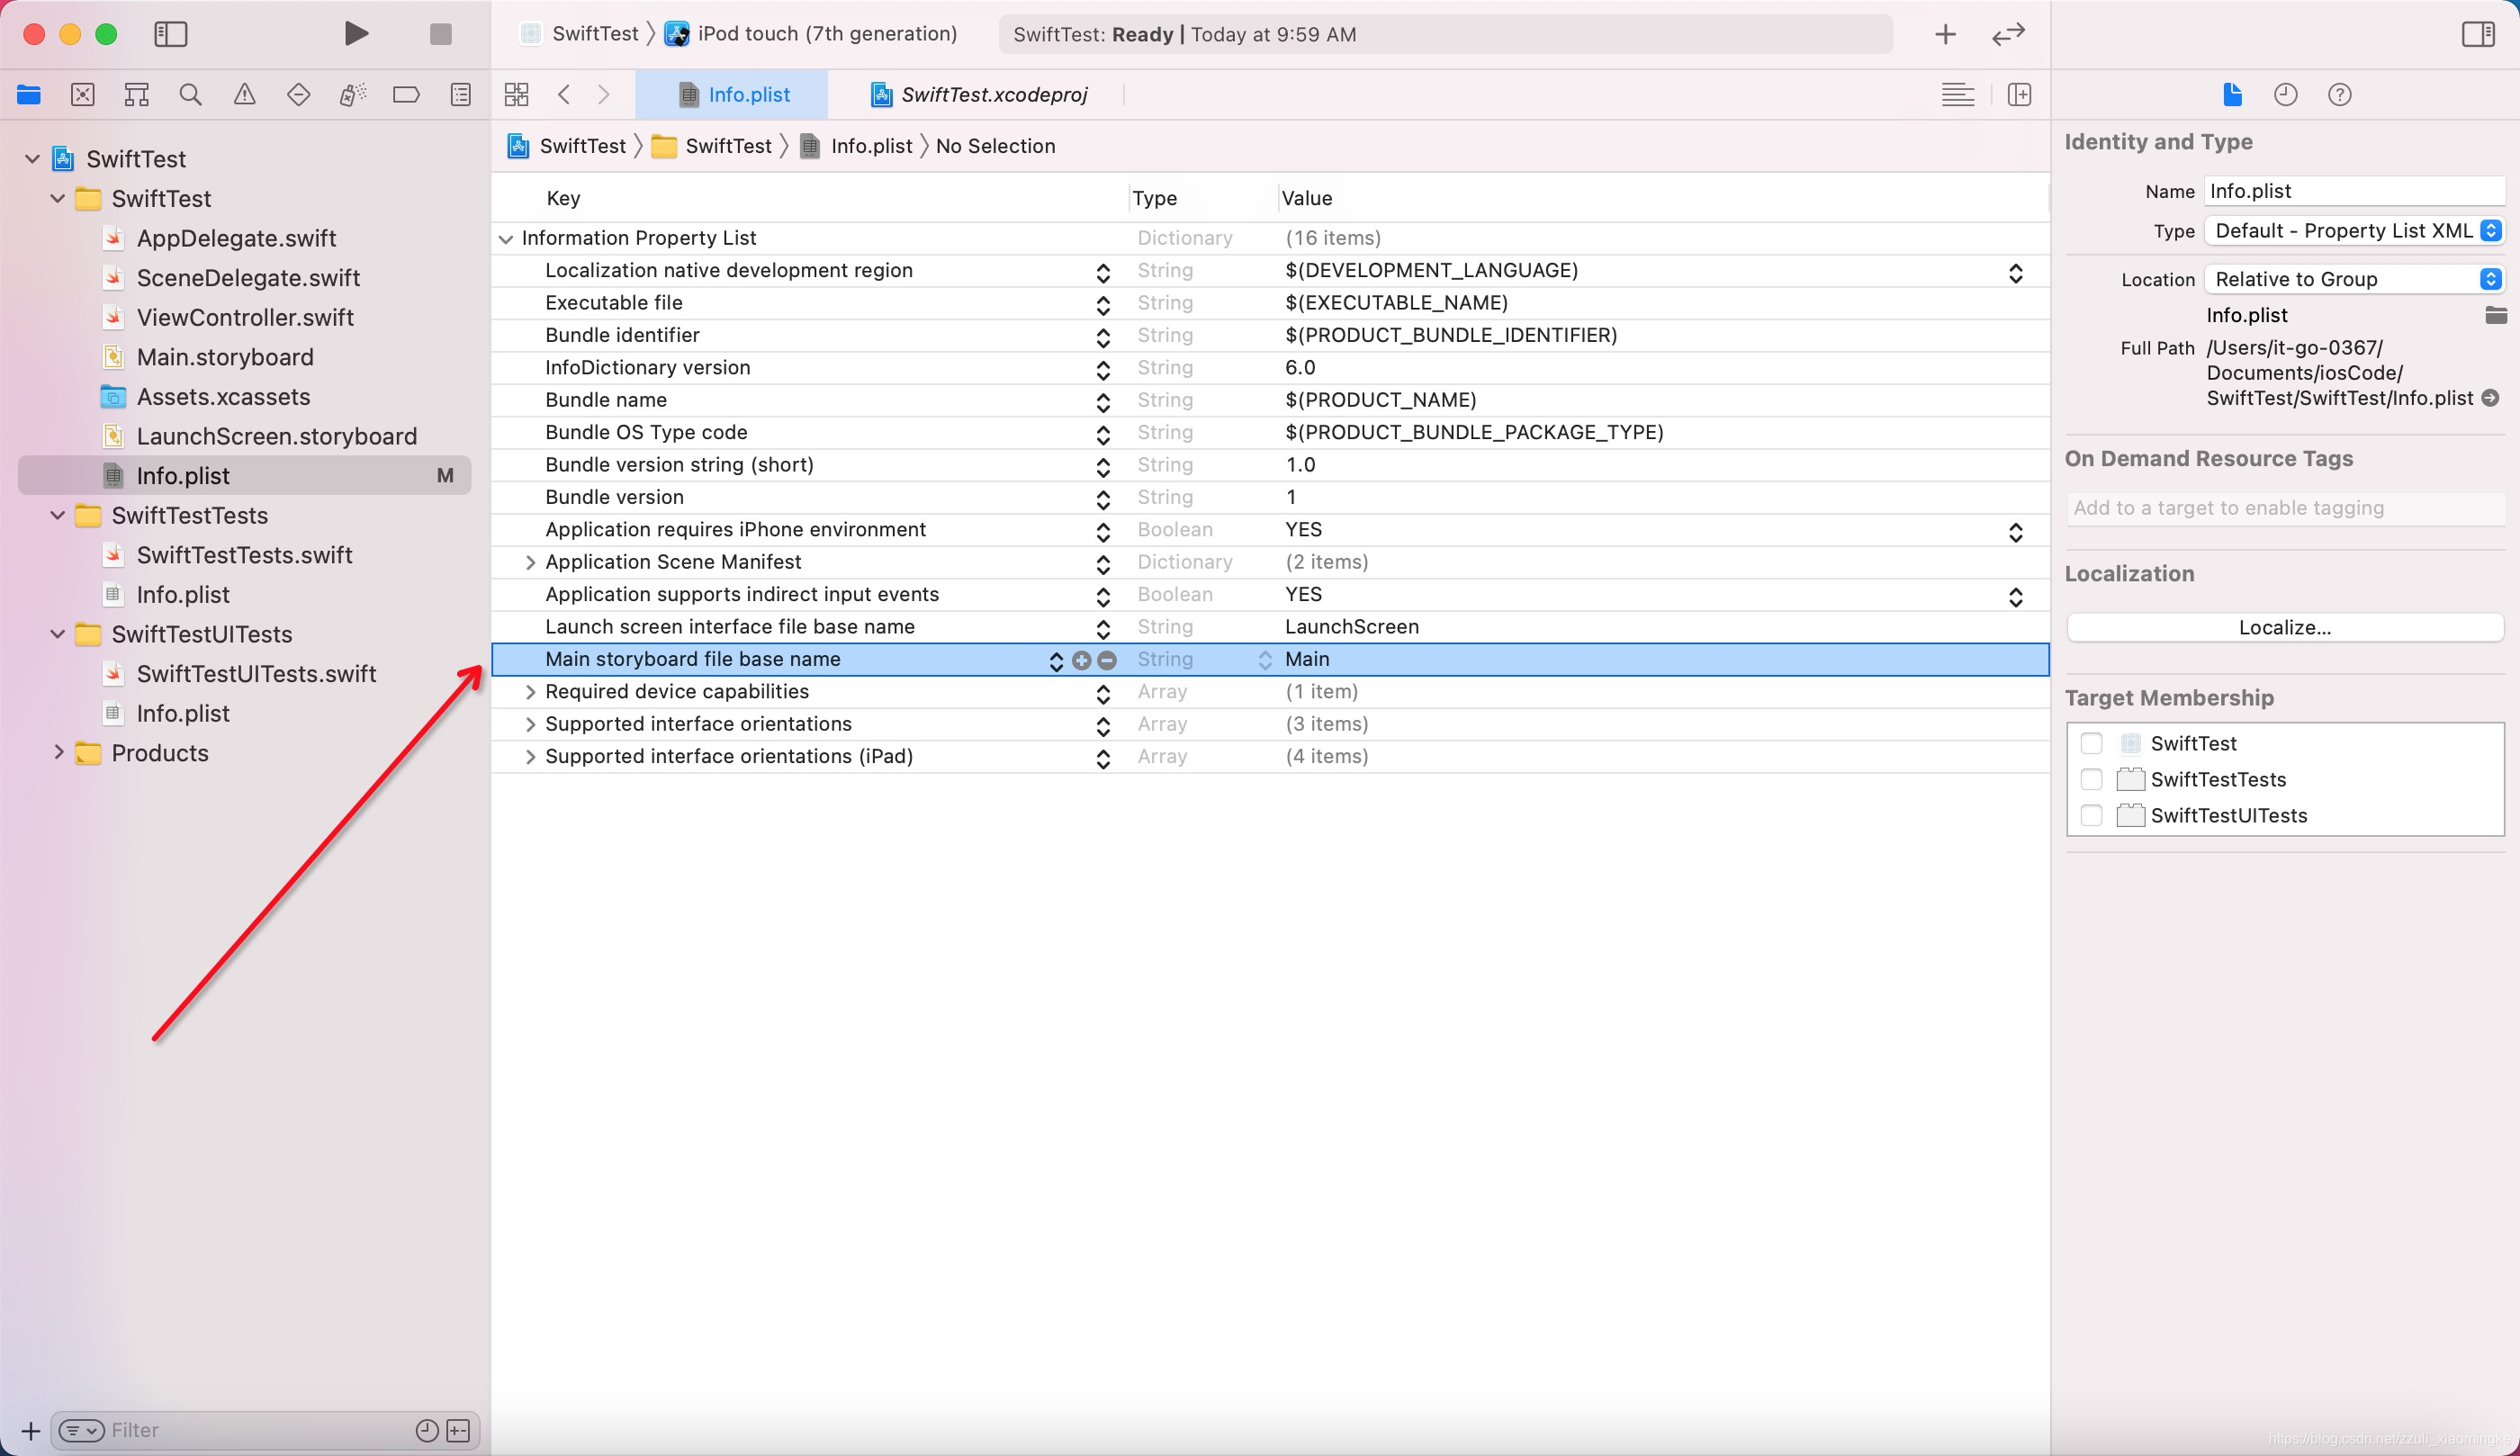Add new file with navigator plus button
2520x1456 pixels.
pyautogui.click(x=30, y=1431)
